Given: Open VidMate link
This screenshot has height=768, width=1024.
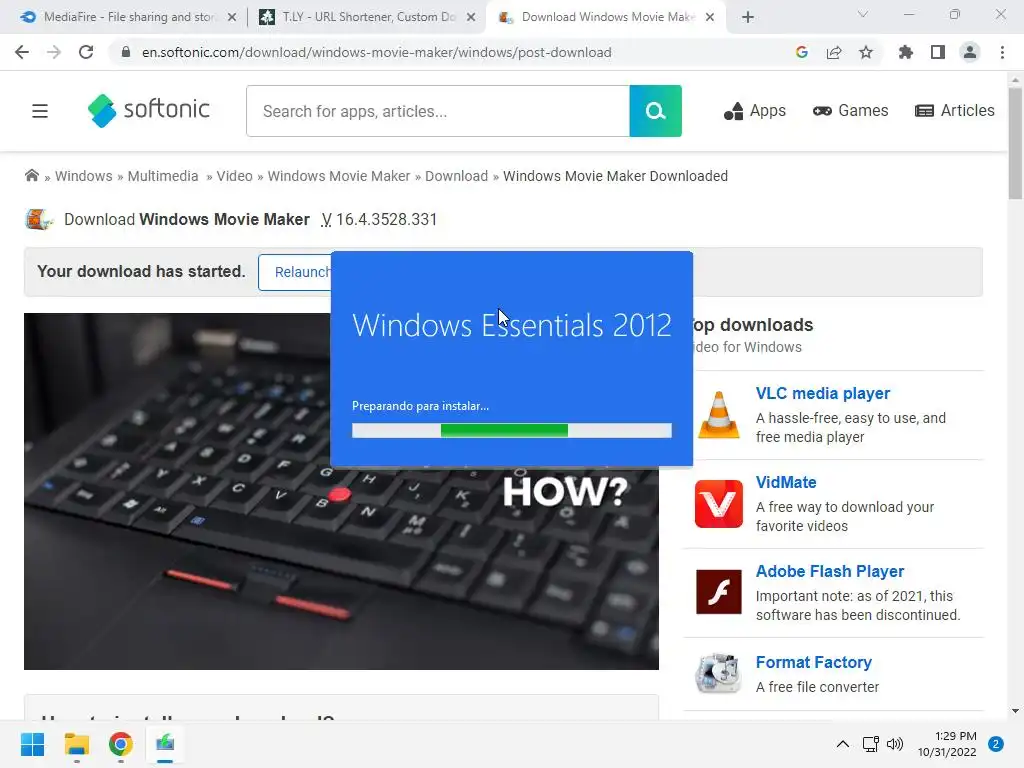Looking at the screenshot, I should (x=786, y=482).
